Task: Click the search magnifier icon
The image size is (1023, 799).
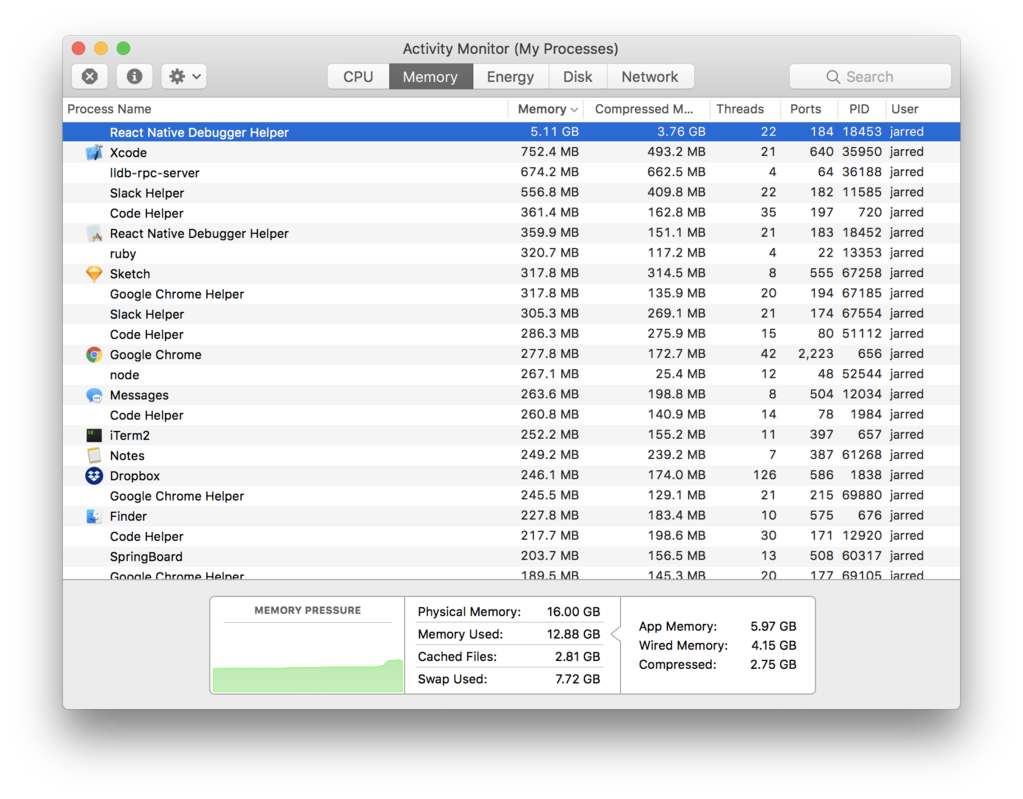Action: tap(833, 77)
